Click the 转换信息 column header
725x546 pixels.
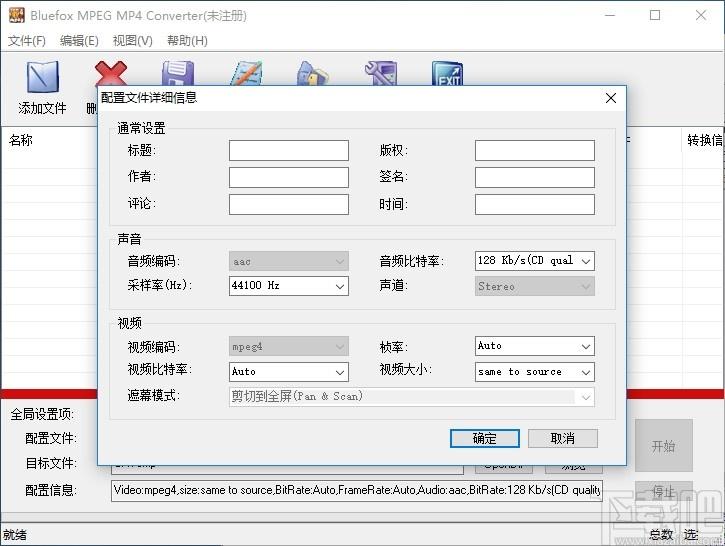pyautogui.click(x=704, y=140)
